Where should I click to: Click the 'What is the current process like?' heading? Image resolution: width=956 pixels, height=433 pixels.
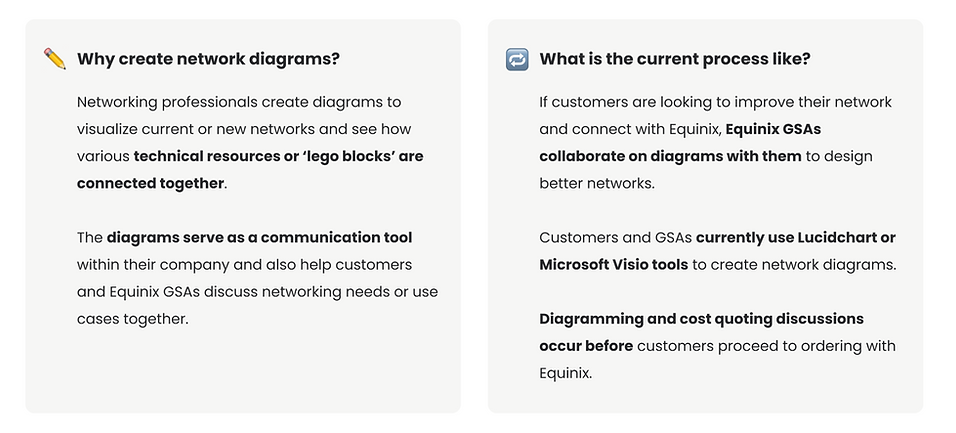click(675, 59)
